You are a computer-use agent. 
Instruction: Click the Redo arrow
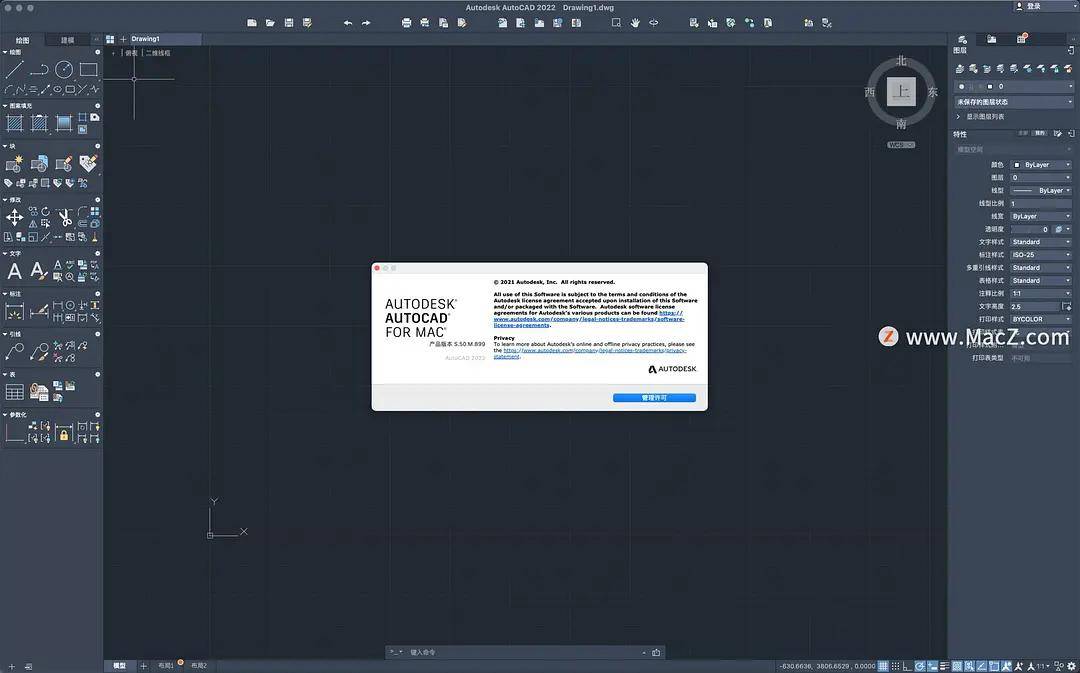tap(366, 23)
